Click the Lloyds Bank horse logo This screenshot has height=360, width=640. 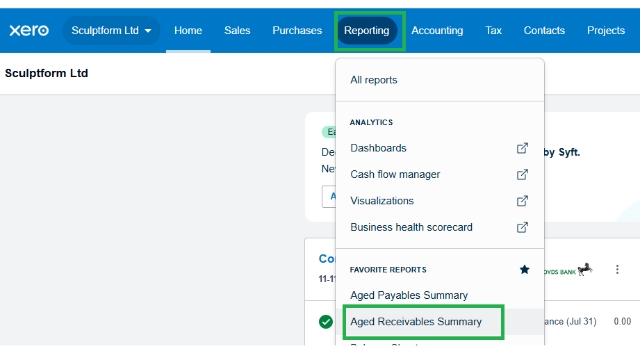(x=584, y=269)
